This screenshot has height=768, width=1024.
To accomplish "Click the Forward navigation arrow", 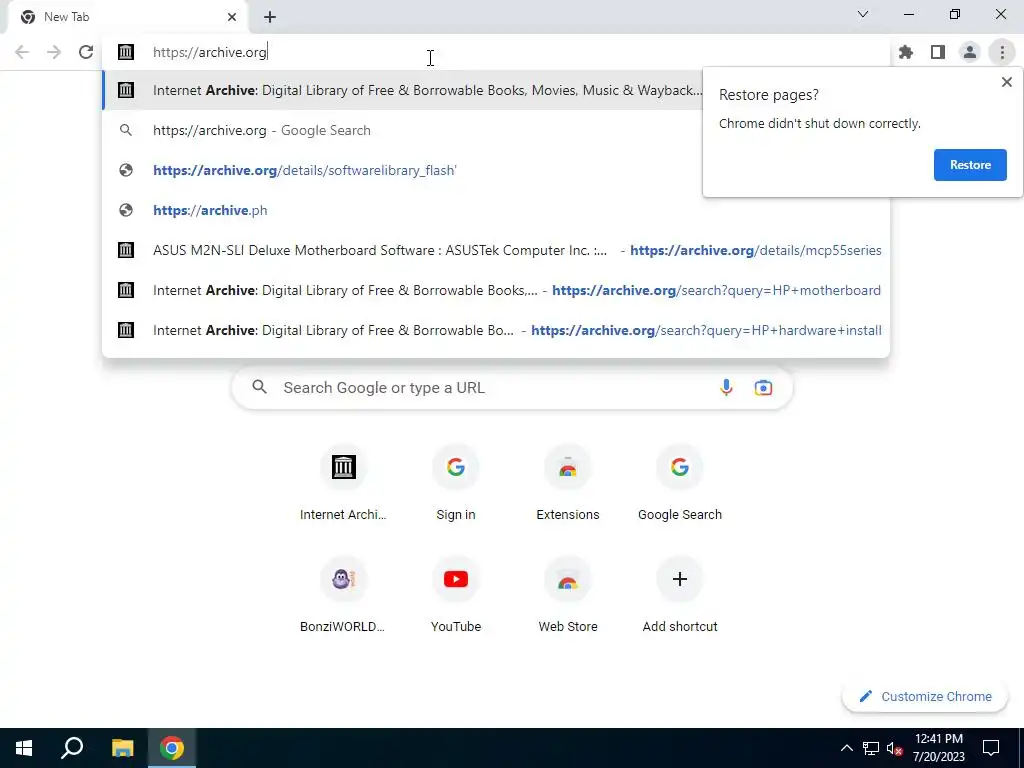I will [54, 52].
